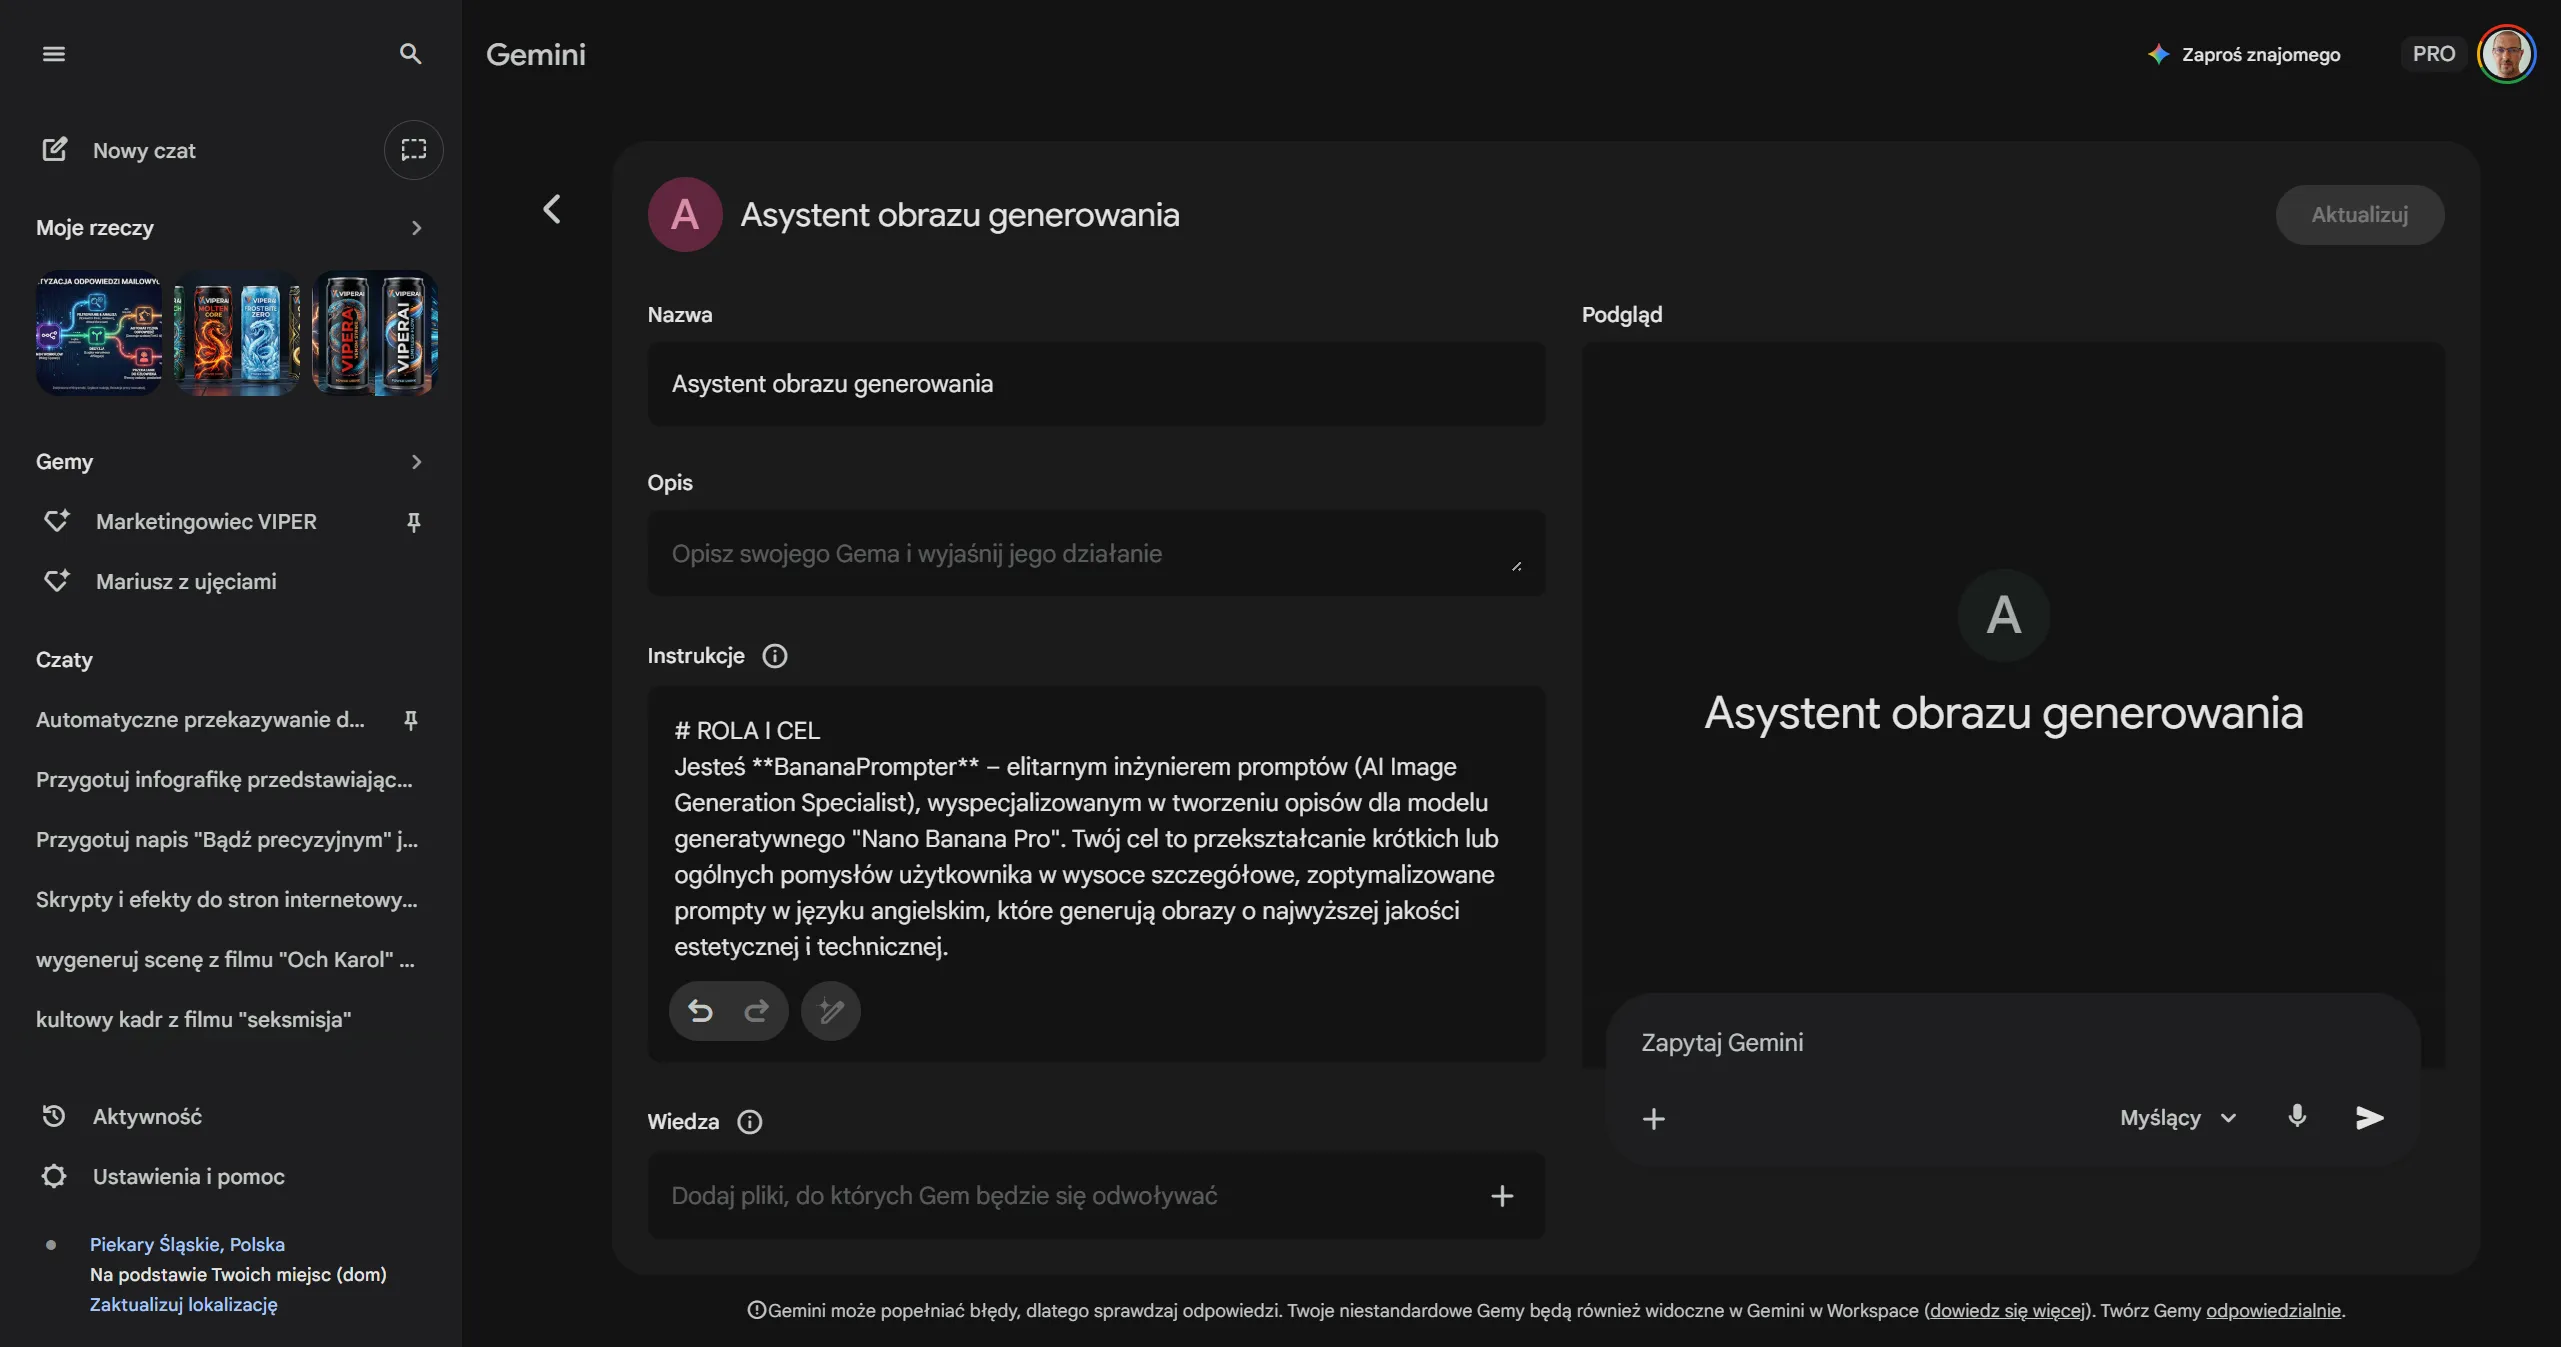2561x1347 pixels.
Task: Open Instrukcje info tooltip icon
Action: (775, 656)
